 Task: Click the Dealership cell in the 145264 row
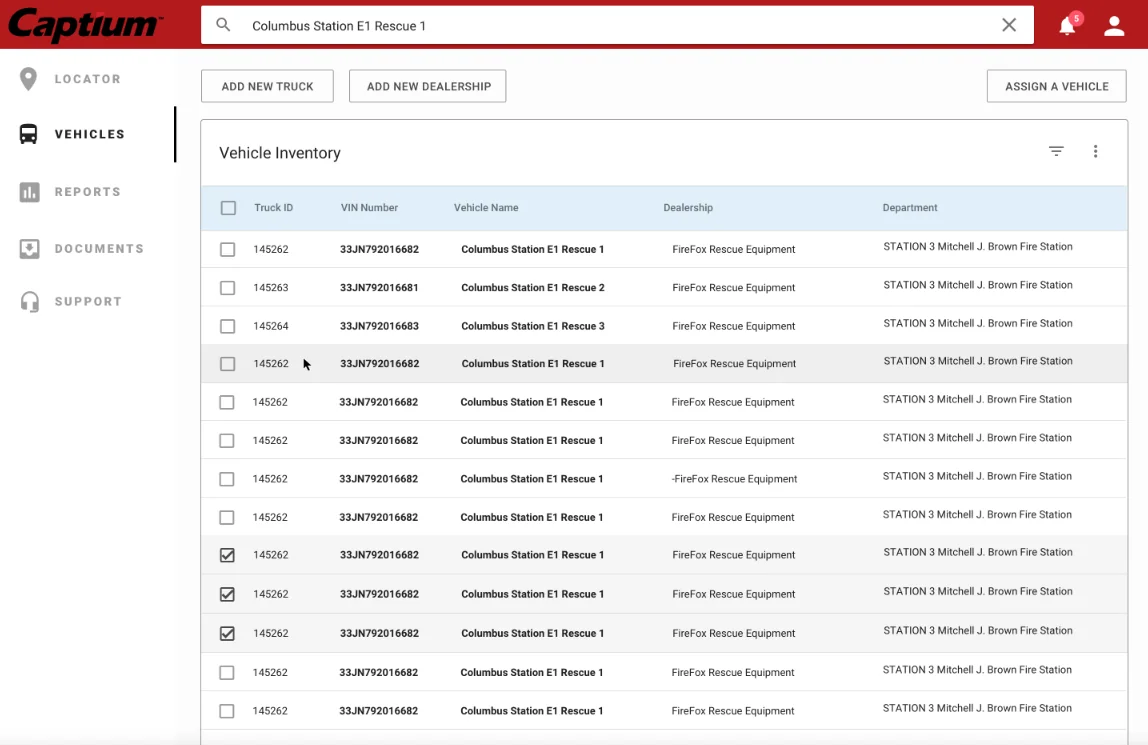tap(734, 326)
